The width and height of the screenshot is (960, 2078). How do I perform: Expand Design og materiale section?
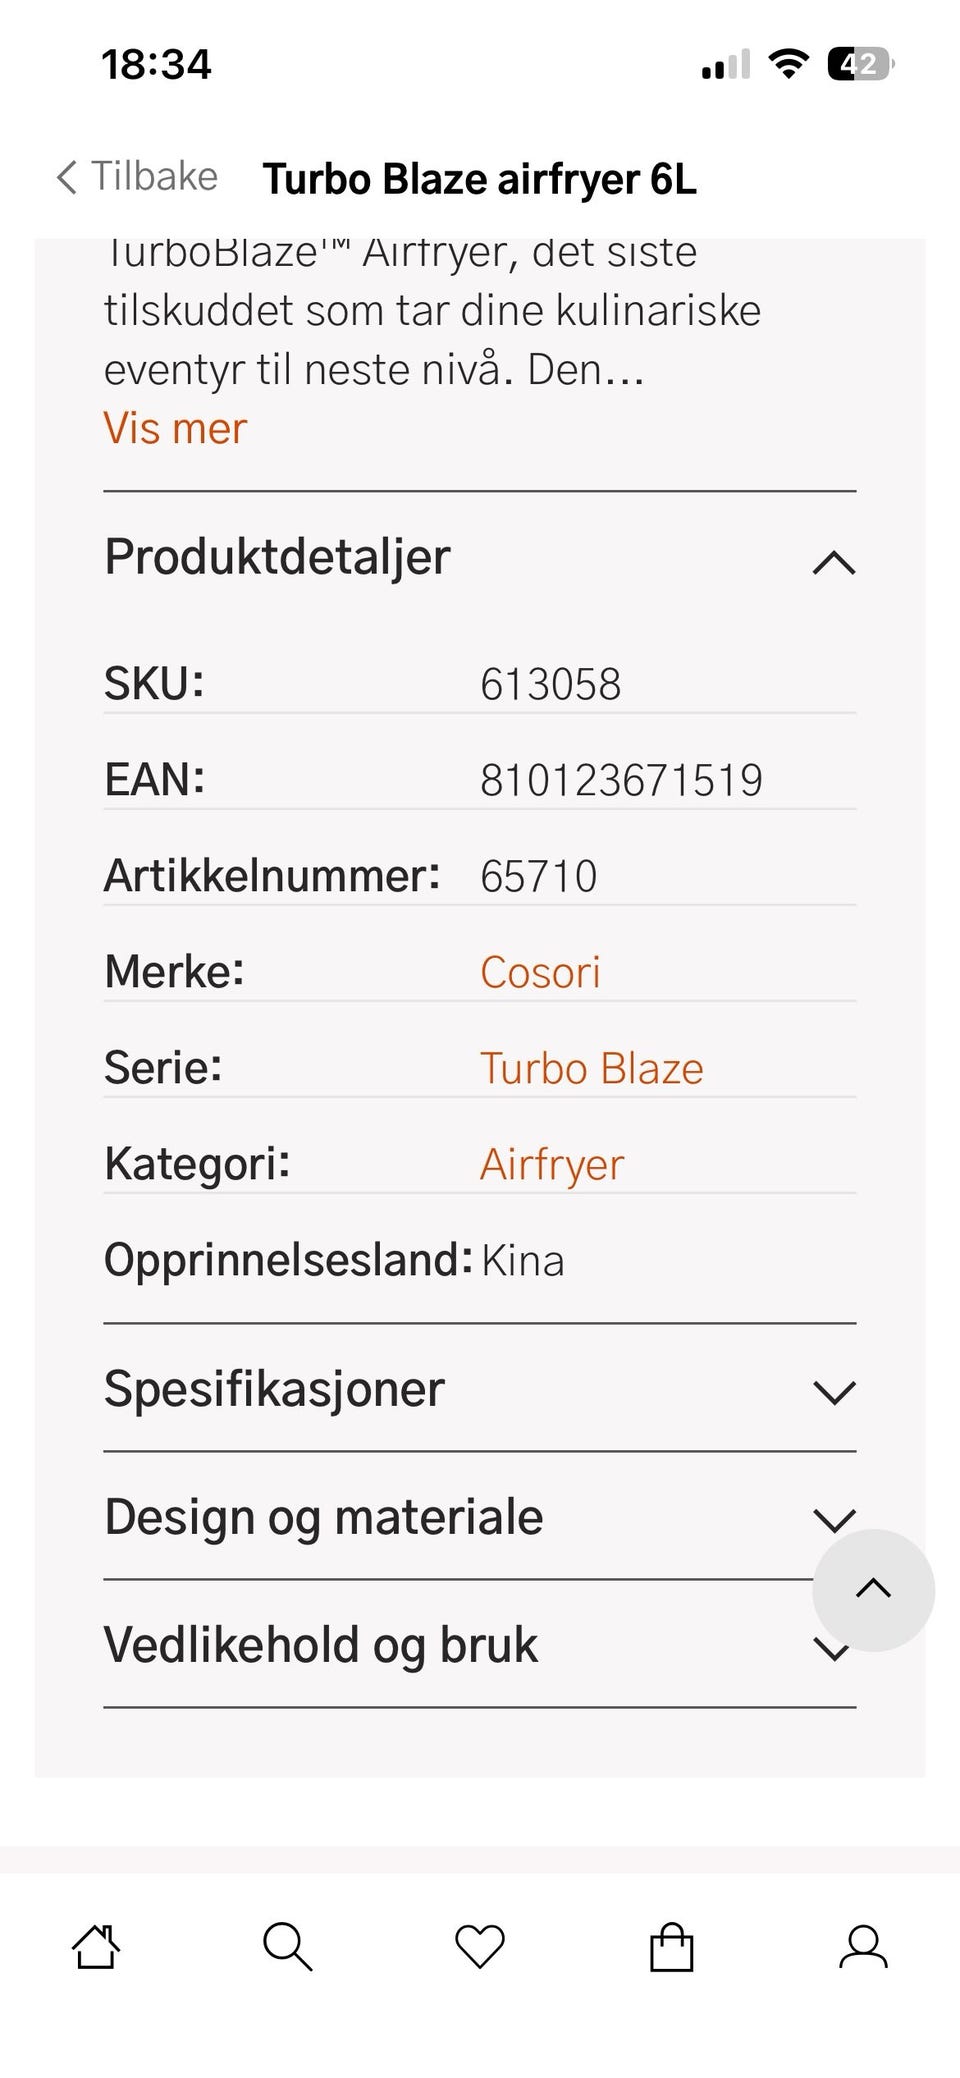(480, 1517)
